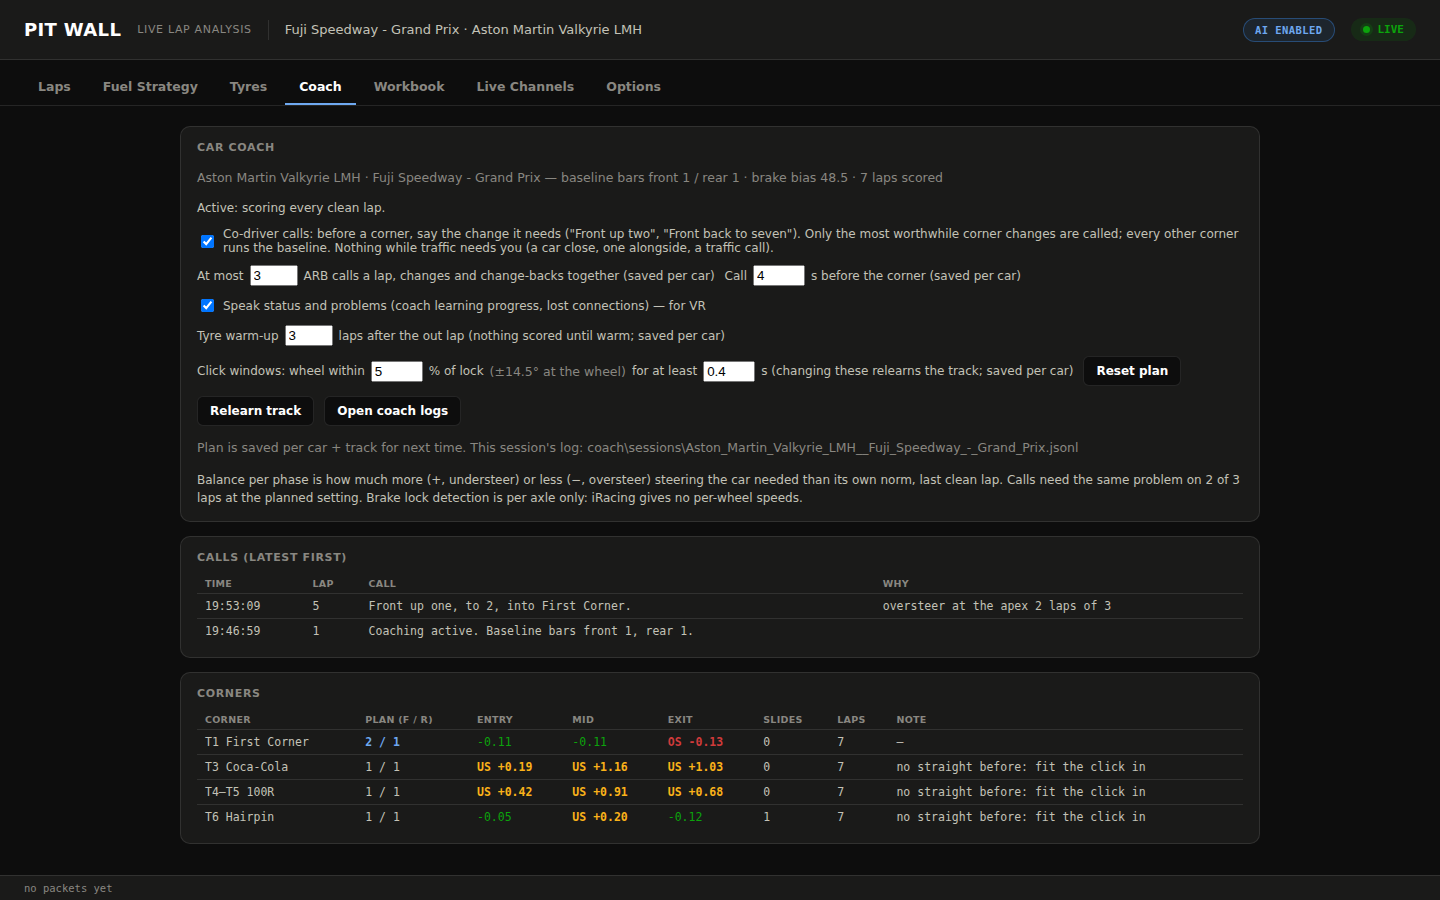The image size is (1440, 900).
Task: Toggle the Co-driver calls checkbox
Action: [x=207, y=241]
